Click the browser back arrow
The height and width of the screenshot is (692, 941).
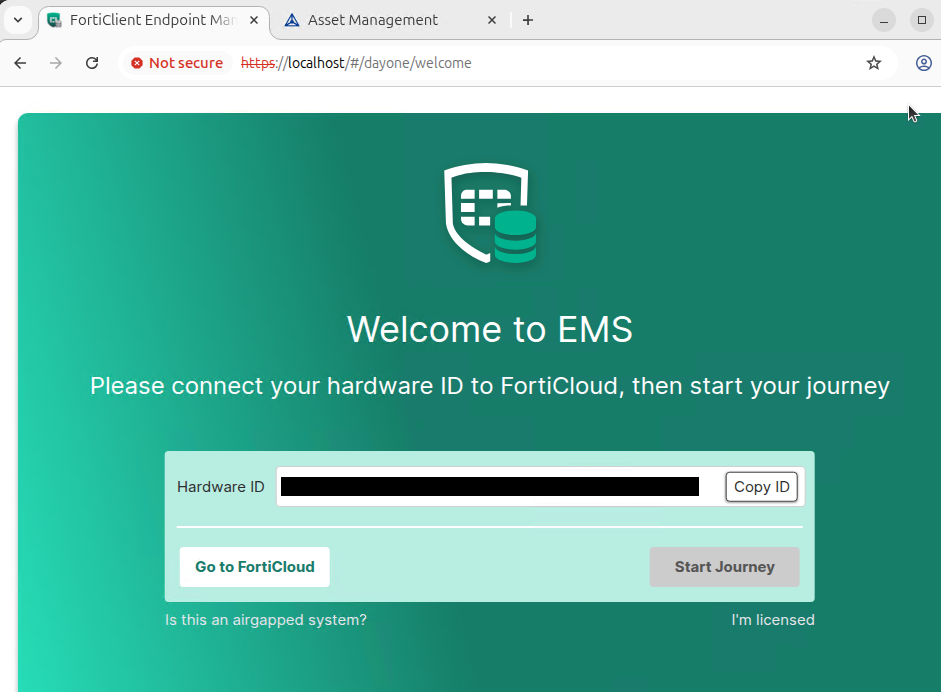[x=20, y=63]
